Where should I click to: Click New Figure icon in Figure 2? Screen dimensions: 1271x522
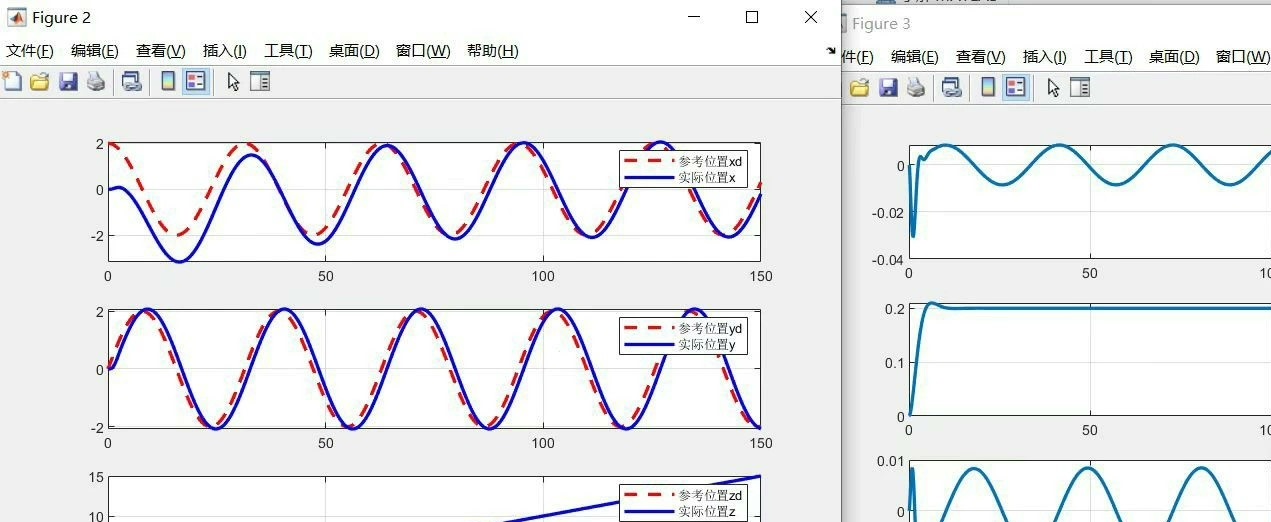point(12,82)
